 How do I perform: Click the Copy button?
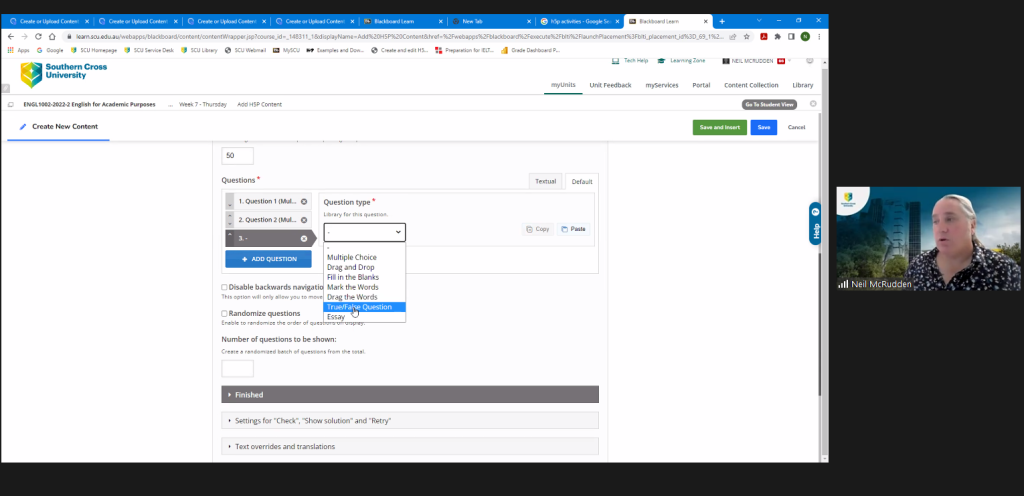pos(537,229)
